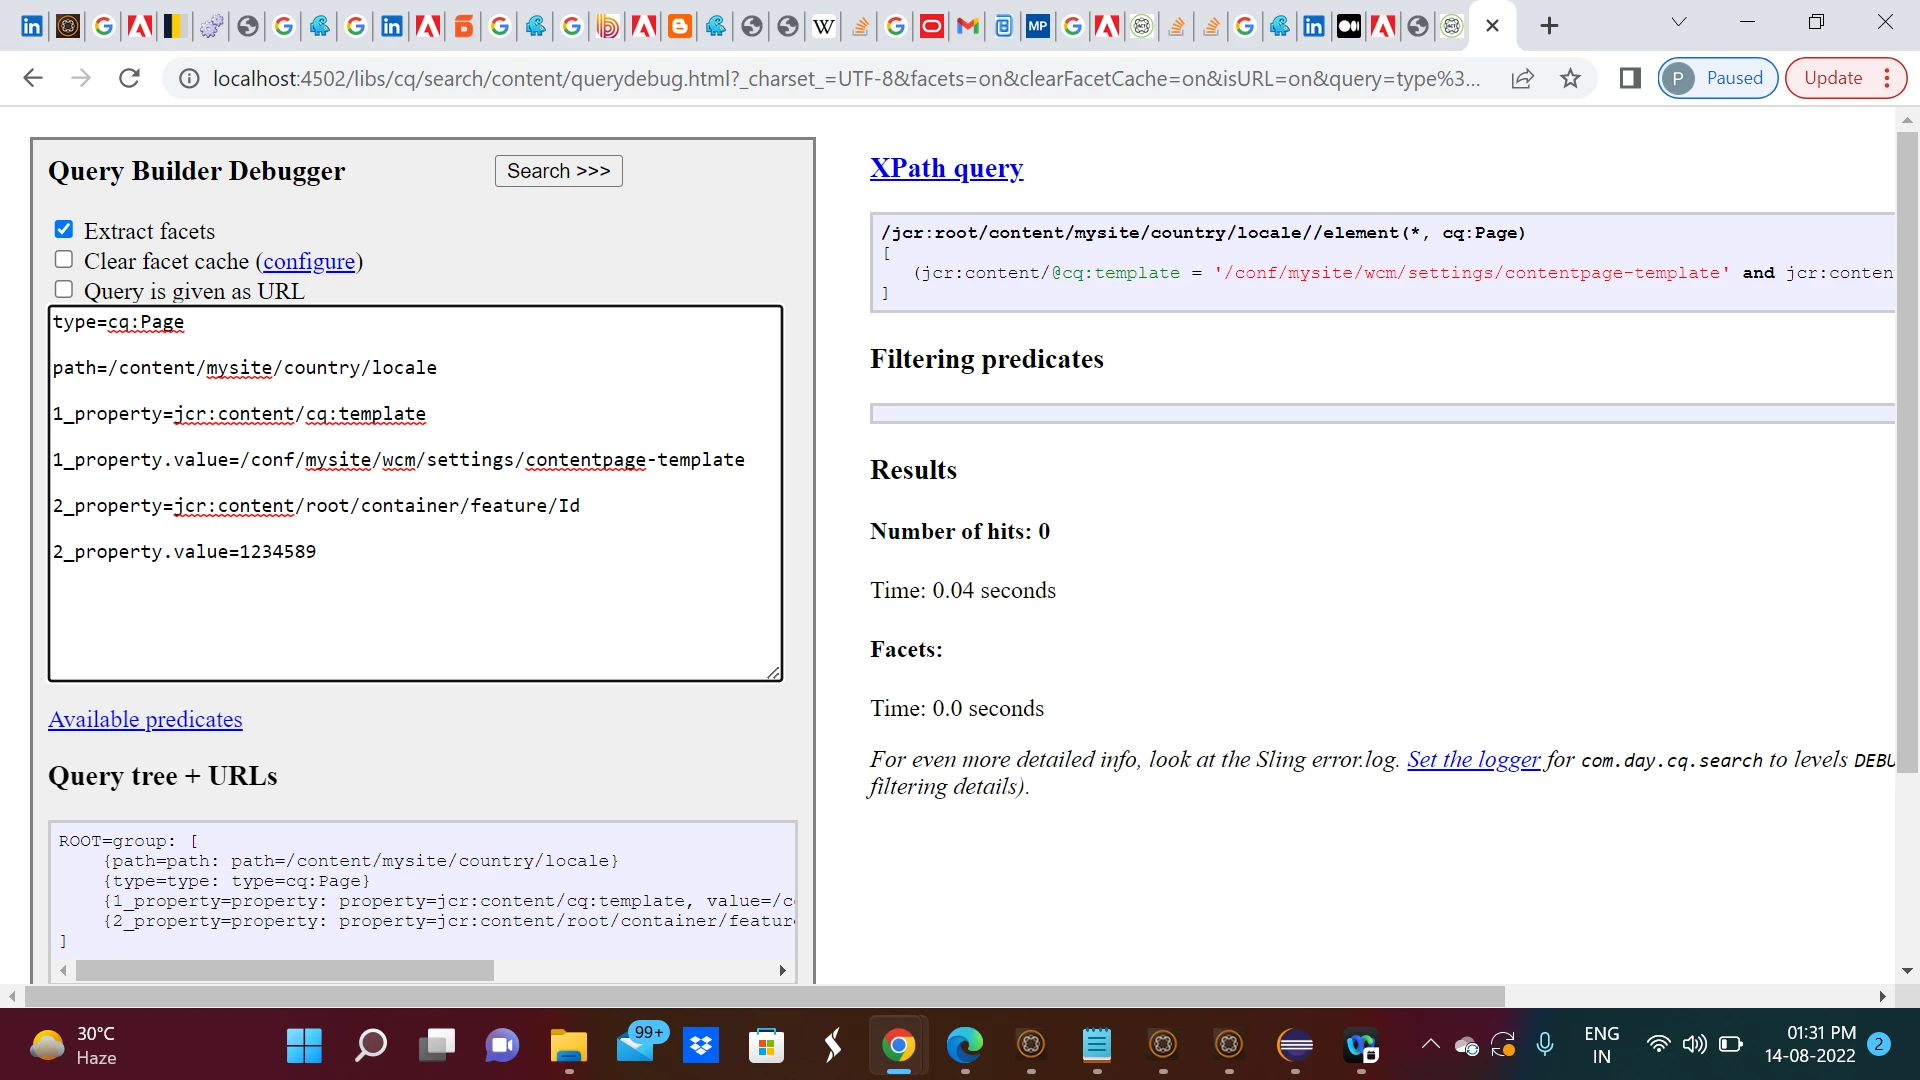The height and width of the screenshot is (1080, 1920).
Task: Open Chrome menu three dots
Action: pos(1887,78)
